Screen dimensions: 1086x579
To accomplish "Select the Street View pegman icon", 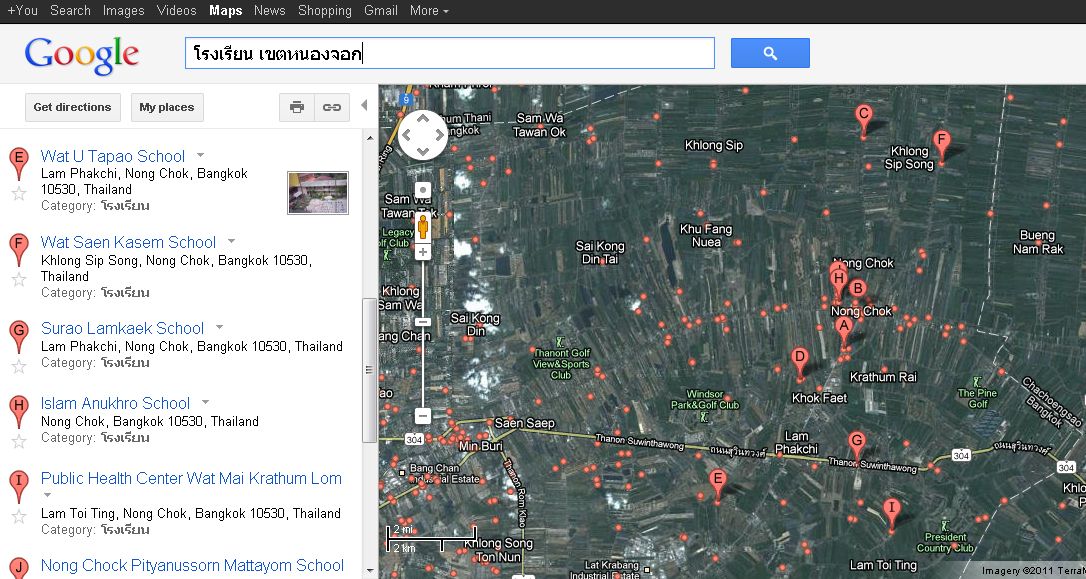I will click(x=422, y=226).
